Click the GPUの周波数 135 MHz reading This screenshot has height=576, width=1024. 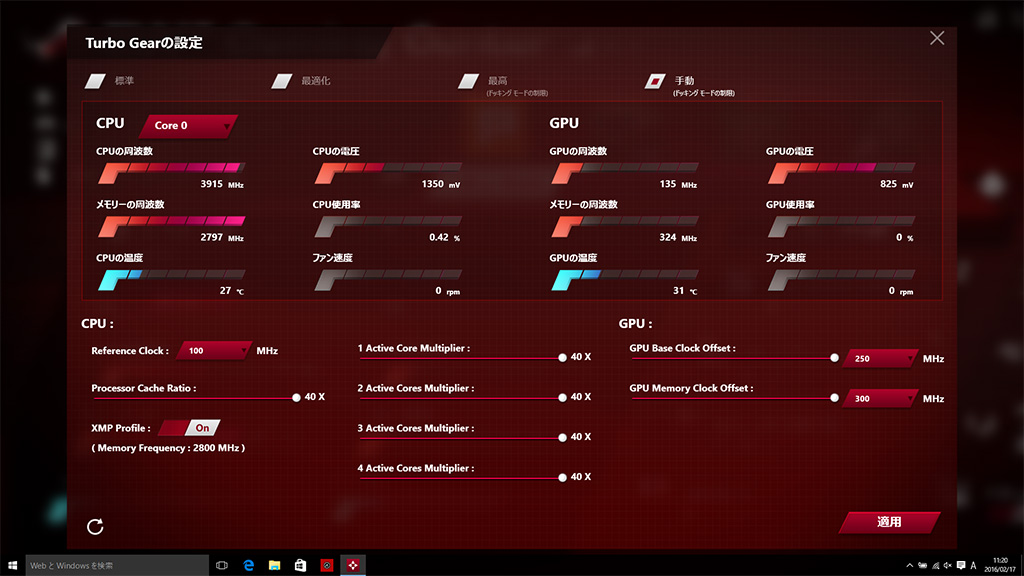coord(679,184)
